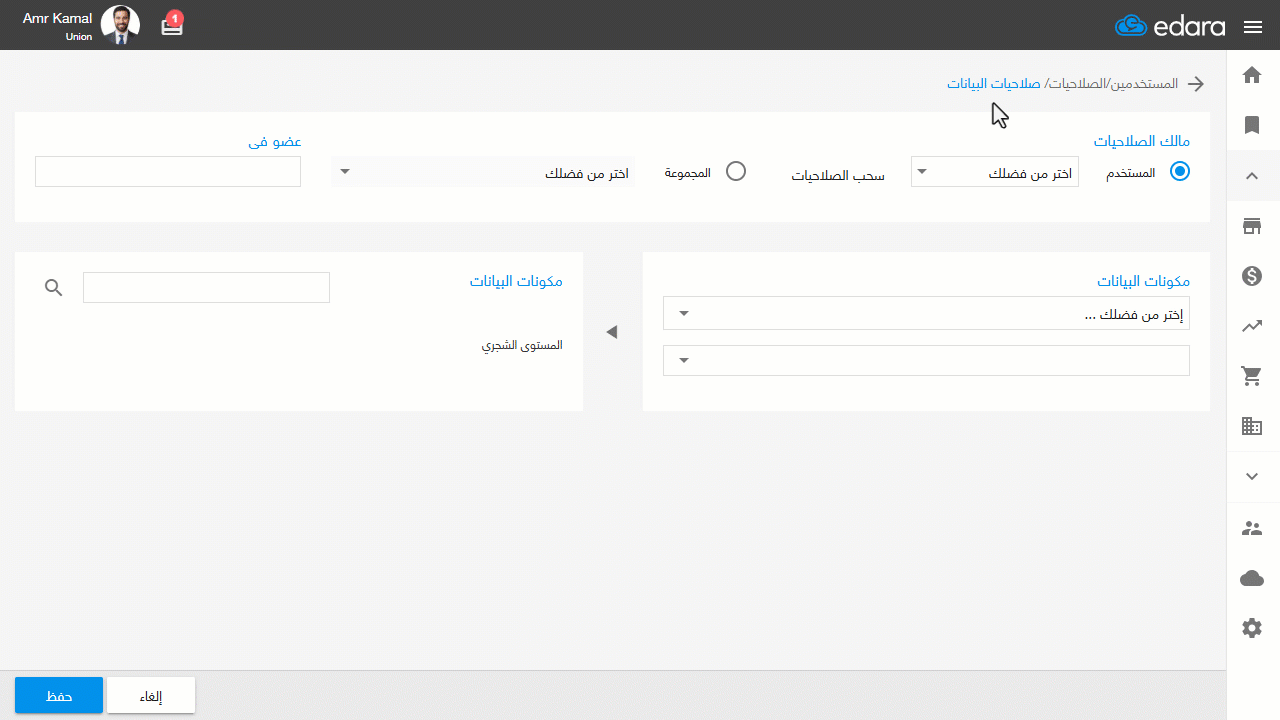Click the إلغاء cancel button

[151, 696]
